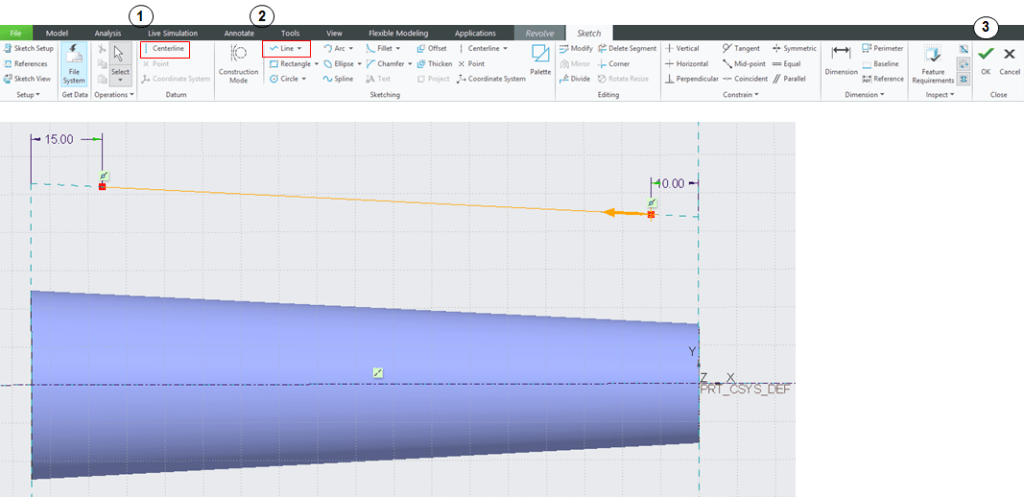Click the 15.00 dimension value

point(59,140)
